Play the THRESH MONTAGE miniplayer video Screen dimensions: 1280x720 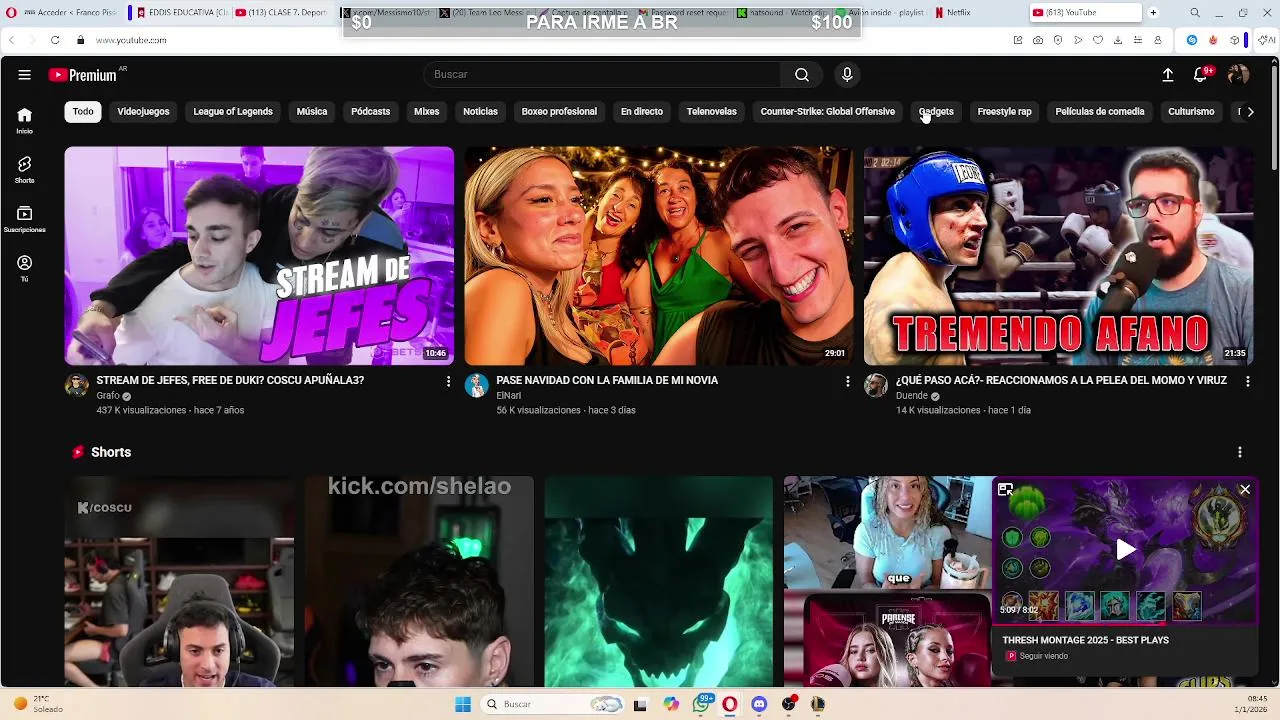tap(1125, 549)
